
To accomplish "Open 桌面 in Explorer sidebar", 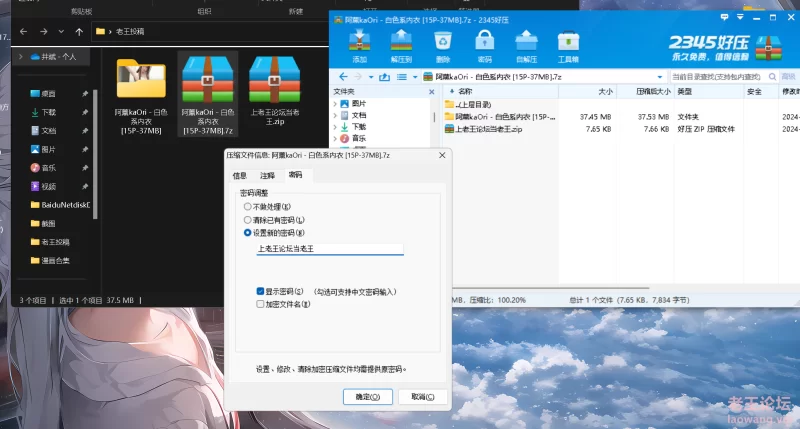I will 48,94.
